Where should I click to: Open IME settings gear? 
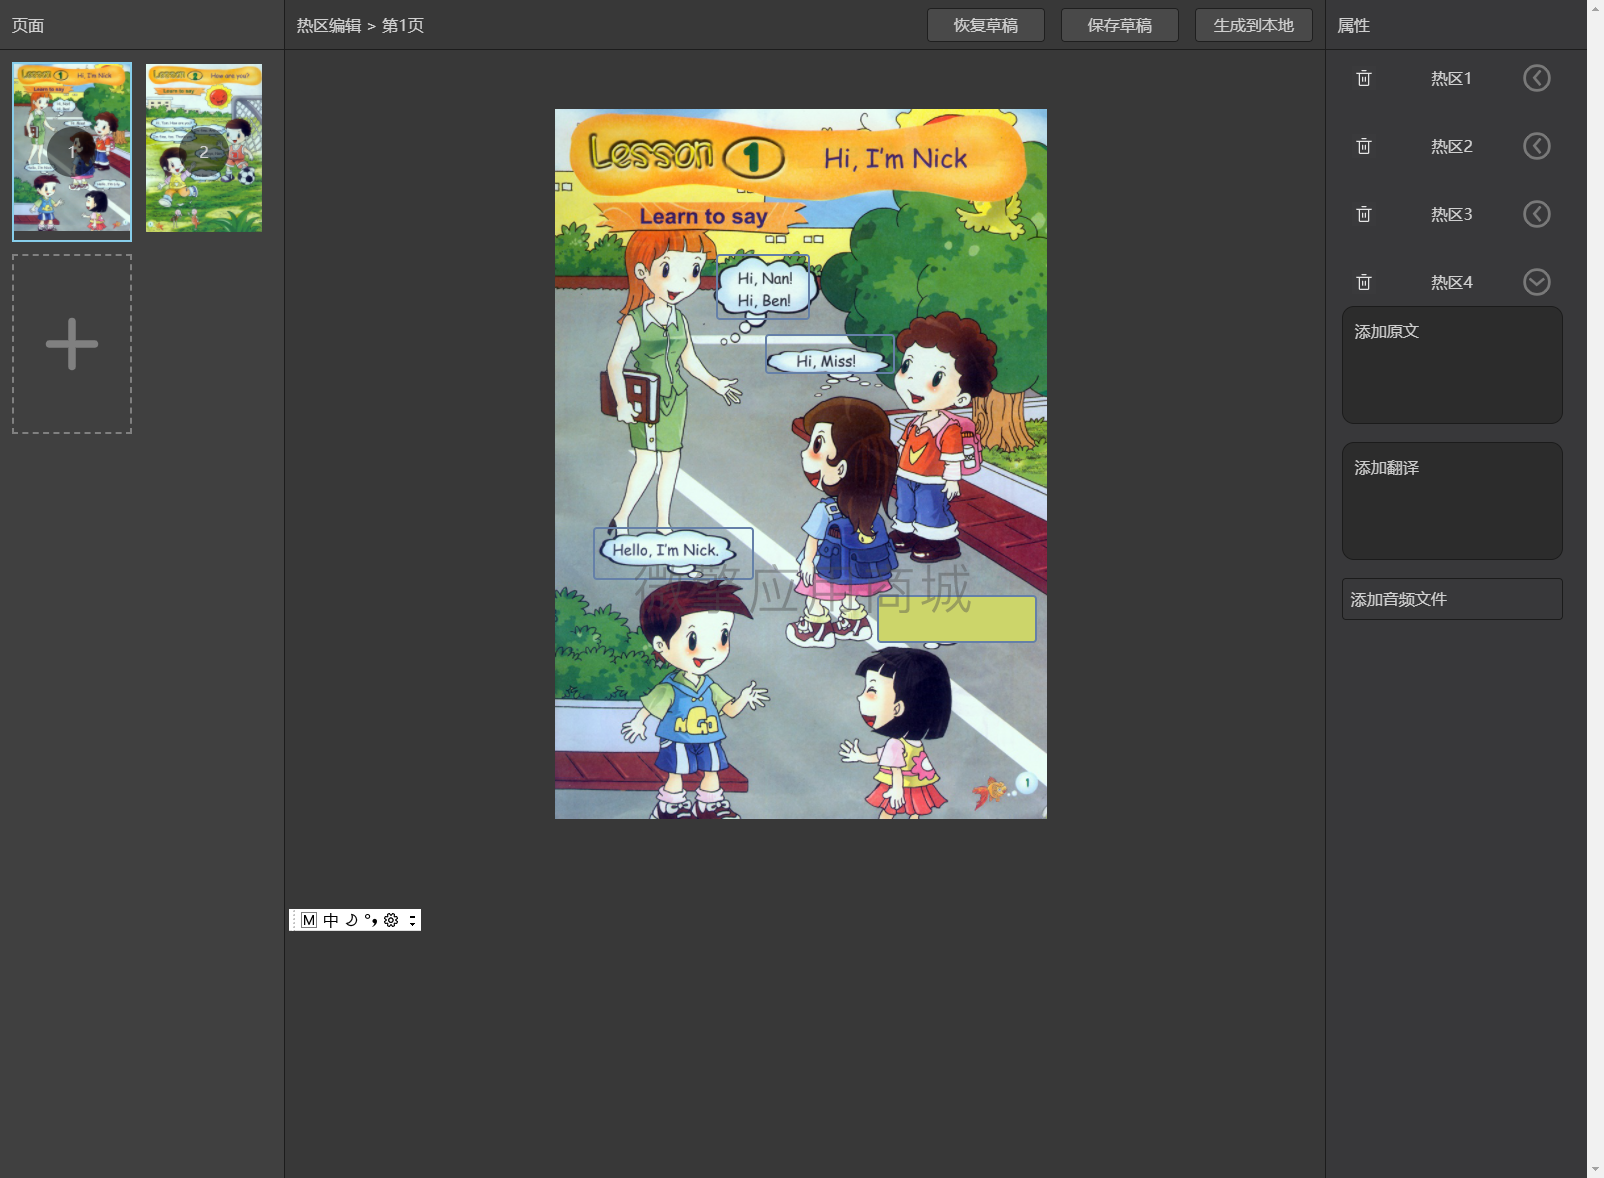pyautogui.click(x=391, y=920)
